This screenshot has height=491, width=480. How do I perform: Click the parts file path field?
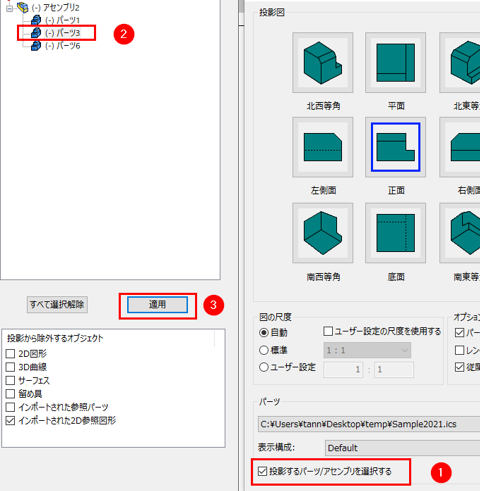pyautogui.click(x=369, y=424)
